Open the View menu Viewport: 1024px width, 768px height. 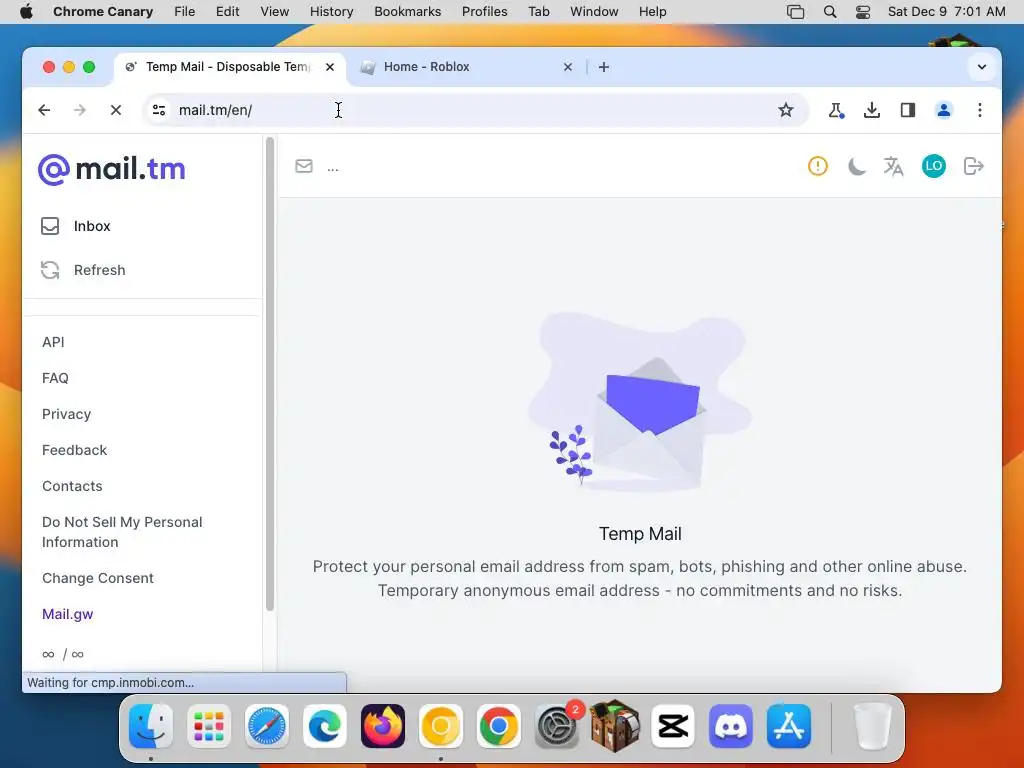coord(274,12)
